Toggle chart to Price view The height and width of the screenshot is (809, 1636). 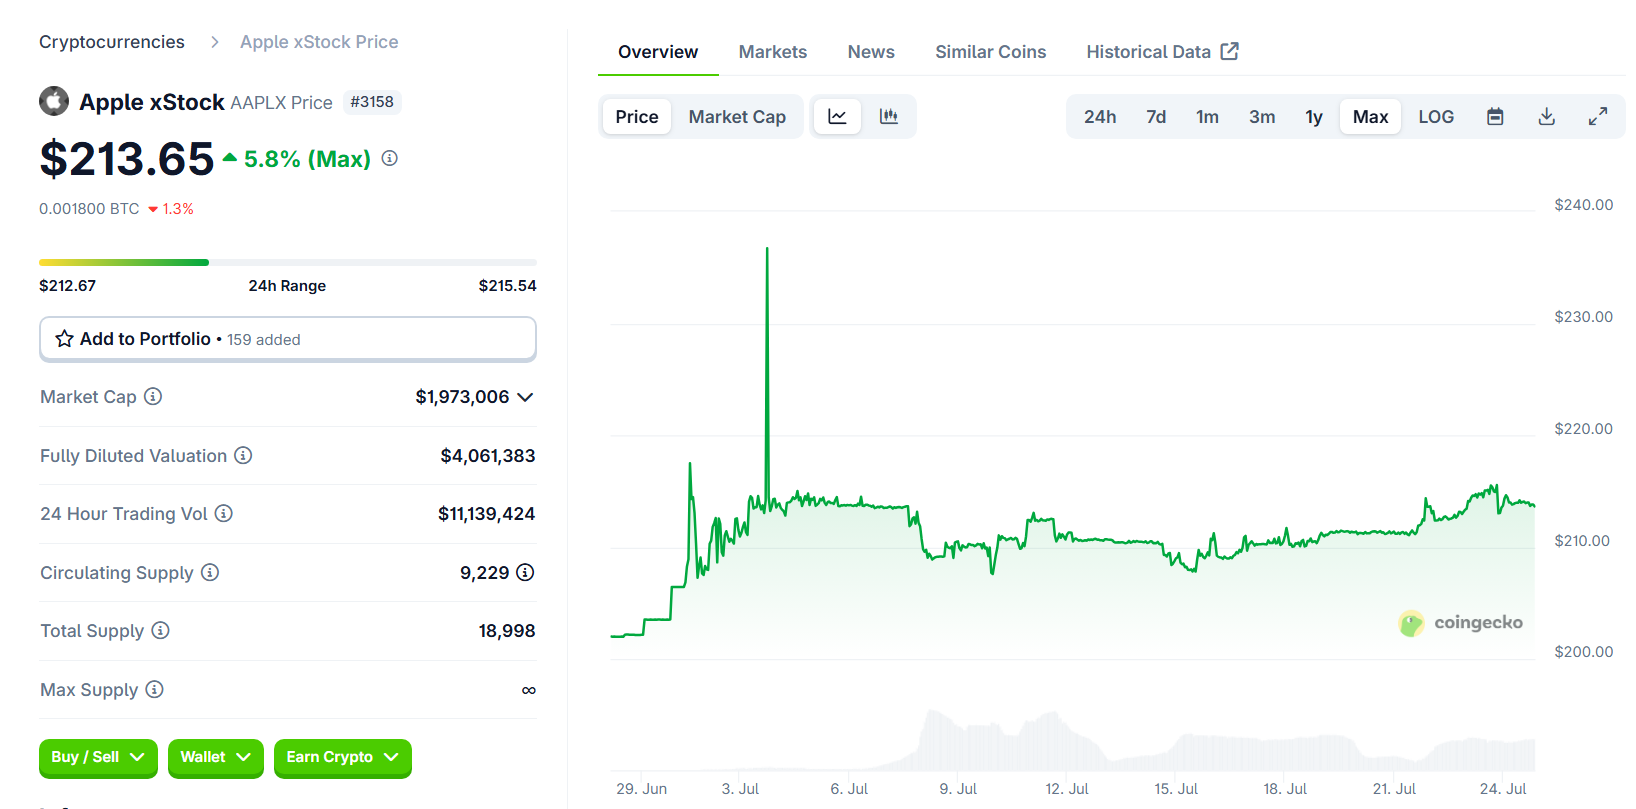point(637,117)
